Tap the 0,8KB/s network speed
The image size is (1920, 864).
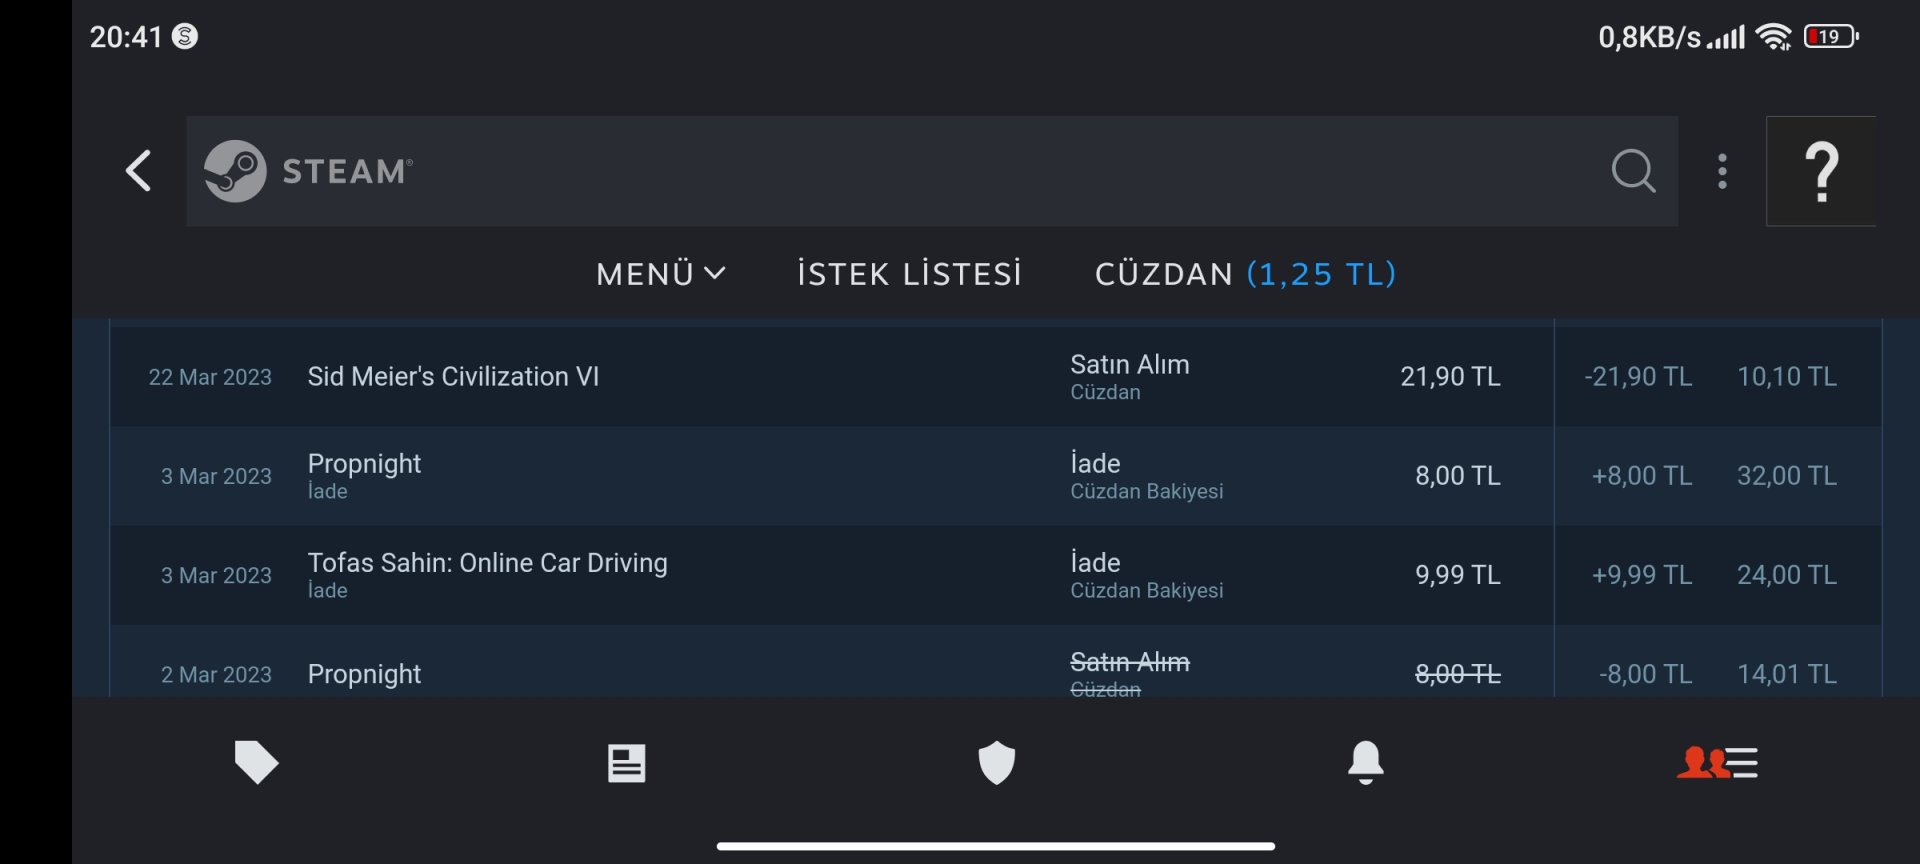[1649, 37]
